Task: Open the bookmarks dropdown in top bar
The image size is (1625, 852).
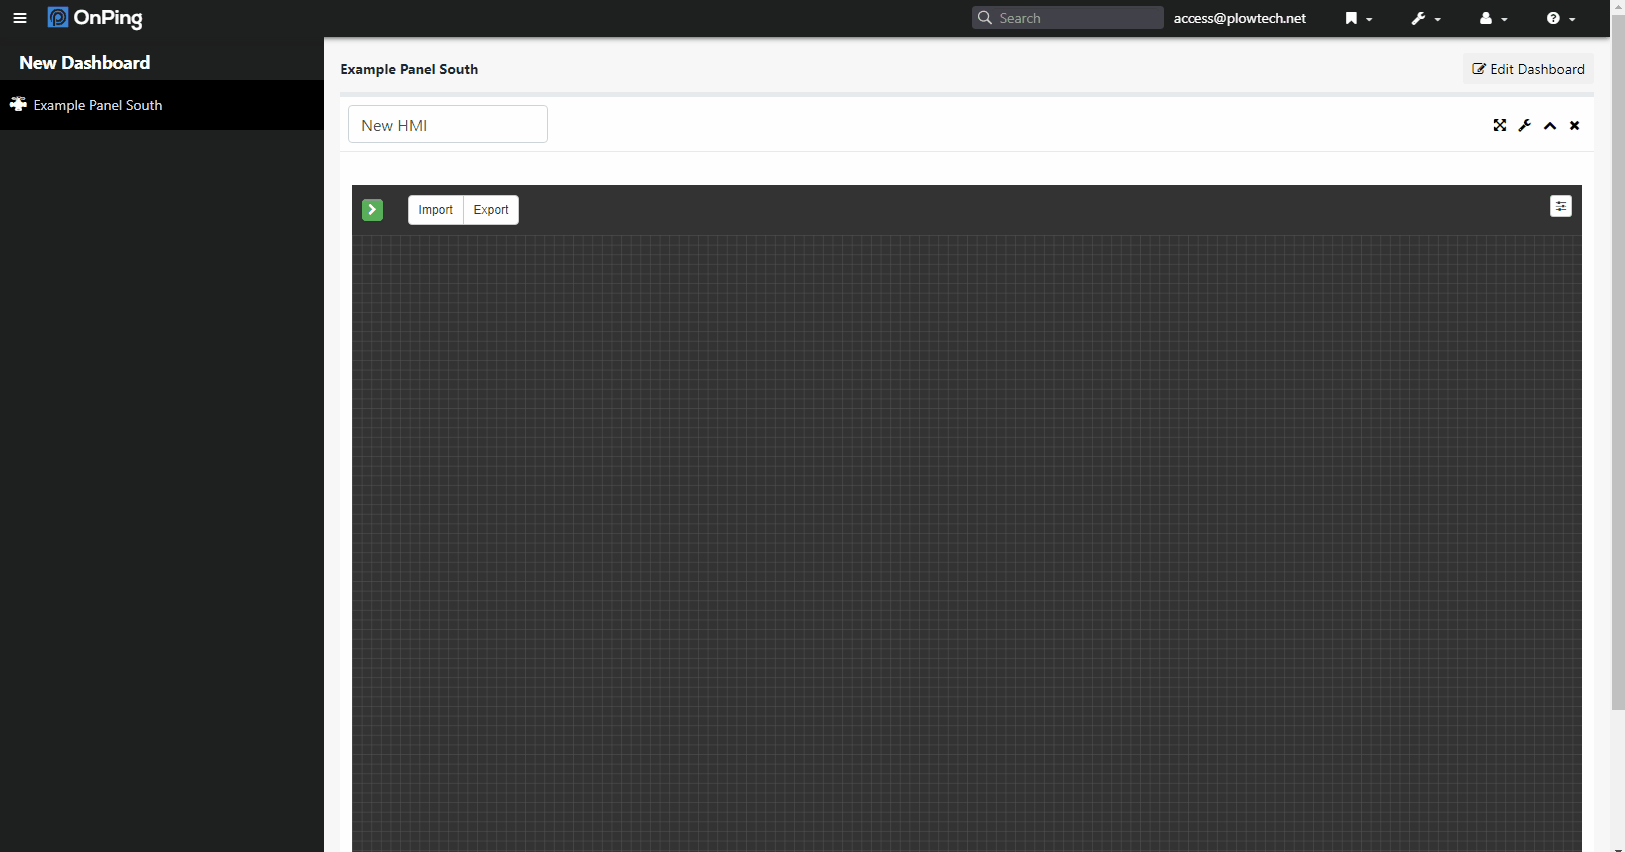Action: 1357,18
